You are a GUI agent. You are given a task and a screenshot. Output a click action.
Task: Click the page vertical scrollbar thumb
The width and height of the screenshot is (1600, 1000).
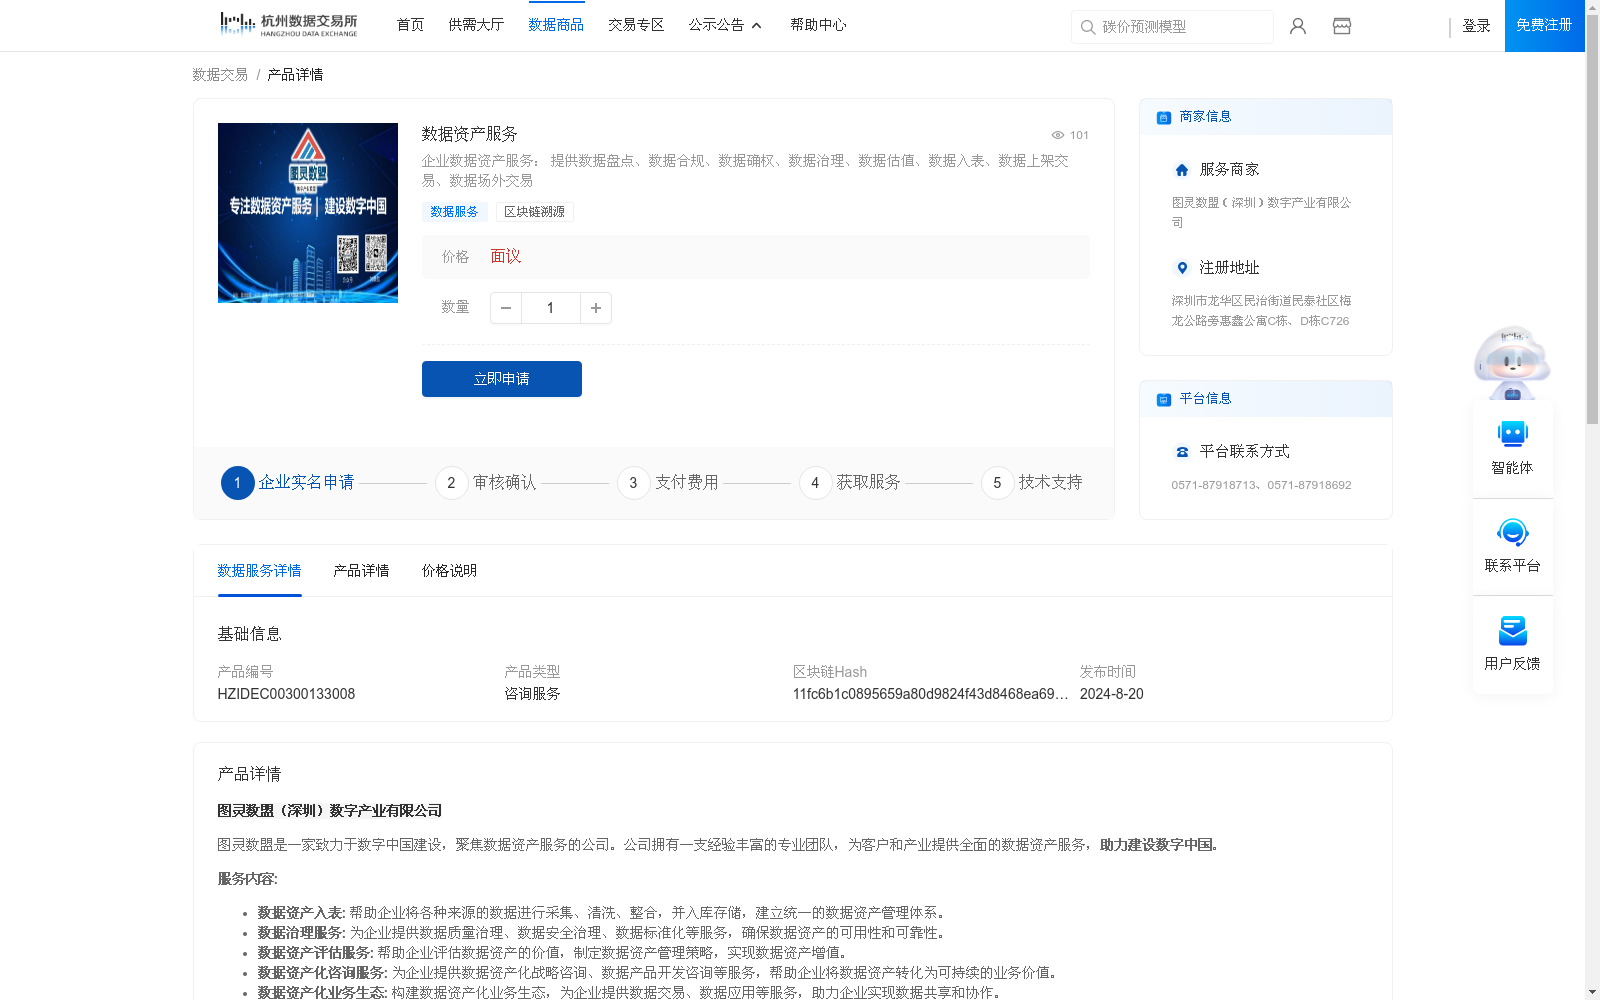click(x=1592, y=220)
